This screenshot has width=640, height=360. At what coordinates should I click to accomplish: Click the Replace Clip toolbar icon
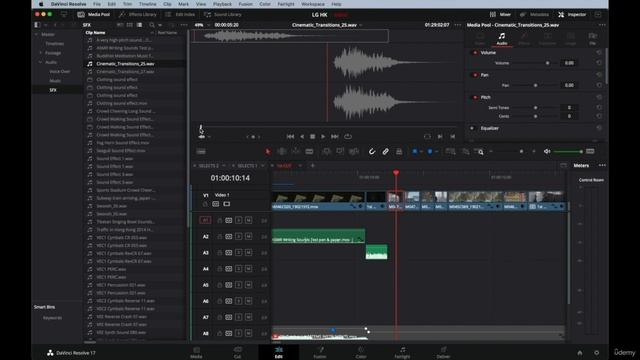click(354, 151)
